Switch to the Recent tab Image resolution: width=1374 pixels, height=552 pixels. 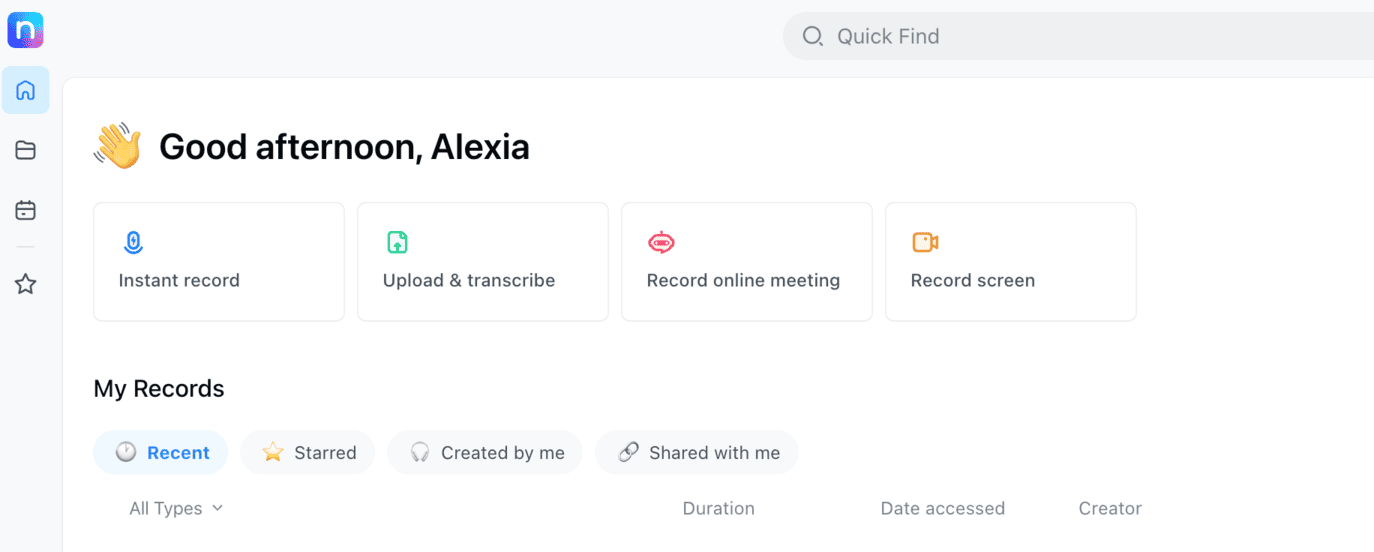[x=161, y=453]
